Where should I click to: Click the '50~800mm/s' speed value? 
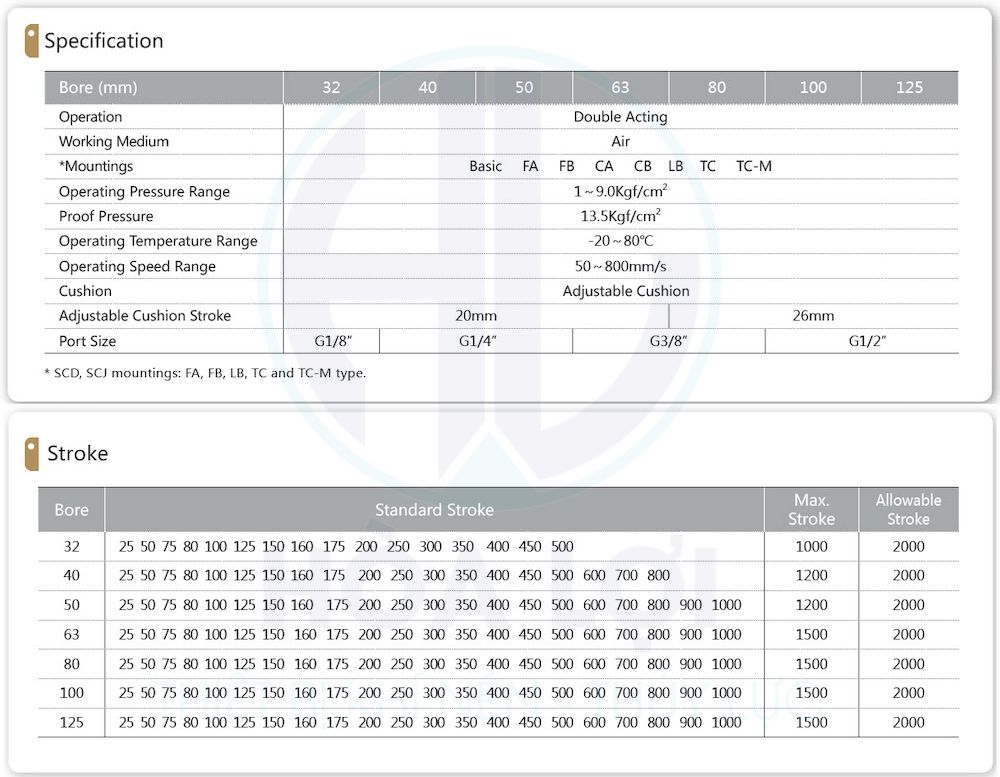[621, 267]
